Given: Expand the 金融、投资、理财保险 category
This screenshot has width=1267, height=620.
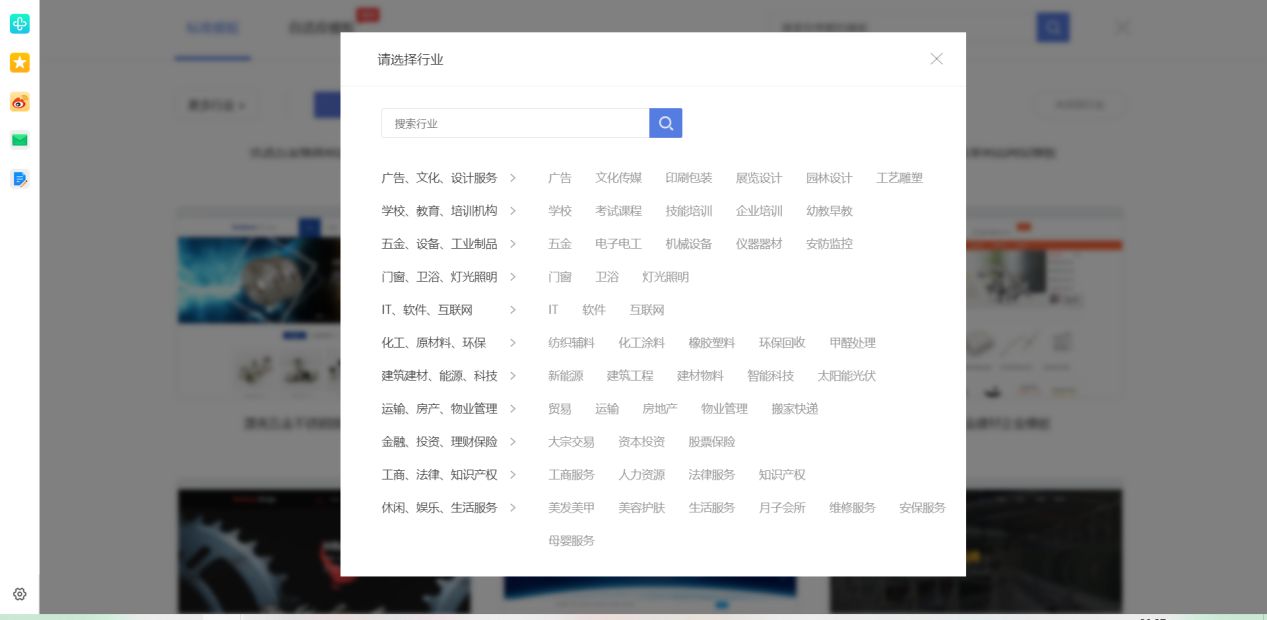Looking at the screenshot, I should (513, 441).
